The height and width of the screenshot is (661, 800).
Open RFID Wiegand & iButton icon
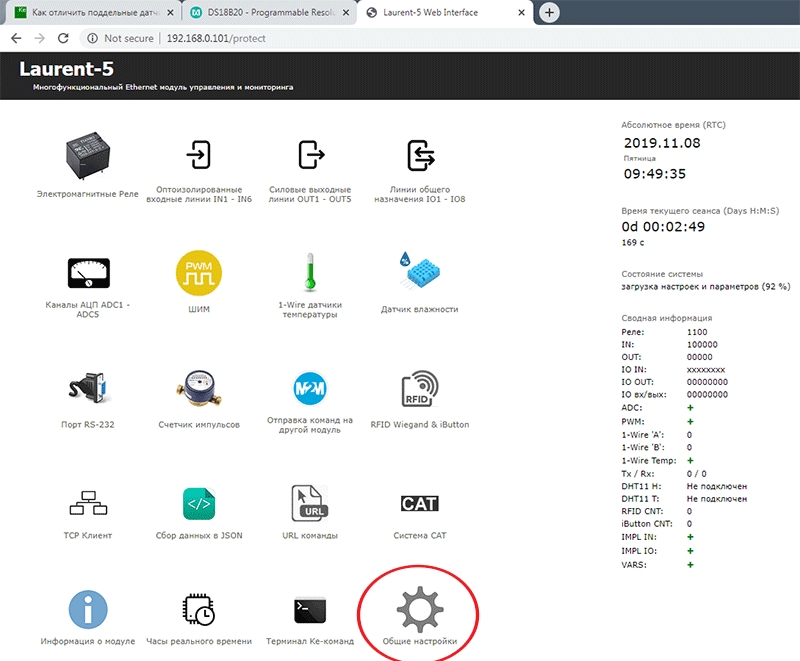419,390
